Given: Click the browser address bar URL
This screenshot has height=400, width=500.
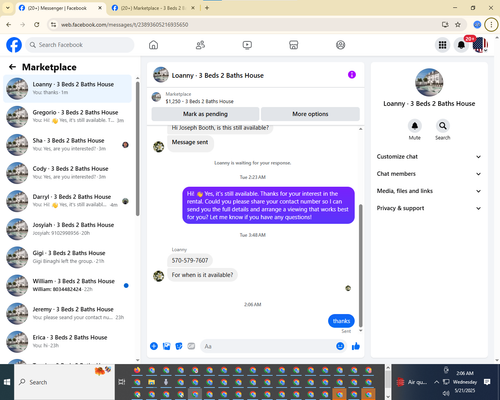Looking at the screenshot, I should point(125,25).
